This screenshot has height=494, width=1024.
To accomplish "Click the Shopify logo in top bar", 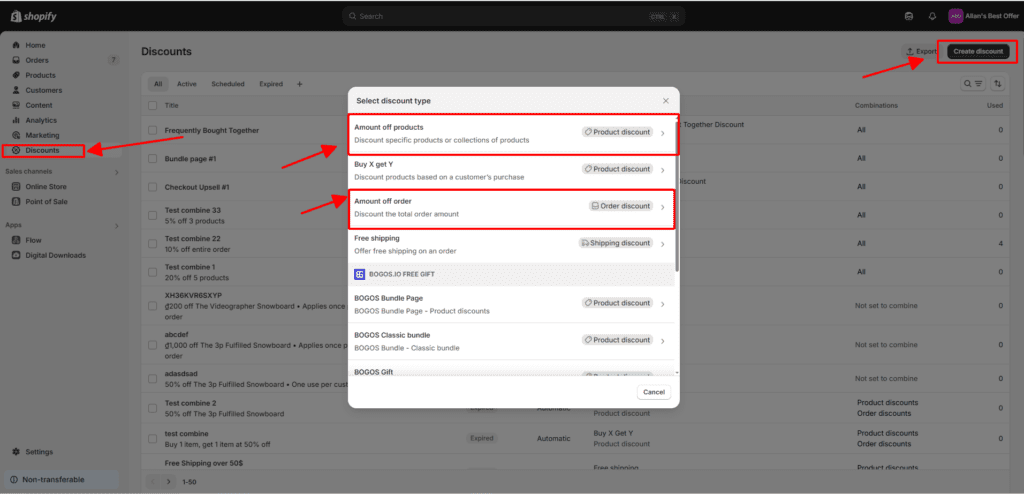I will tap(31, 16).
